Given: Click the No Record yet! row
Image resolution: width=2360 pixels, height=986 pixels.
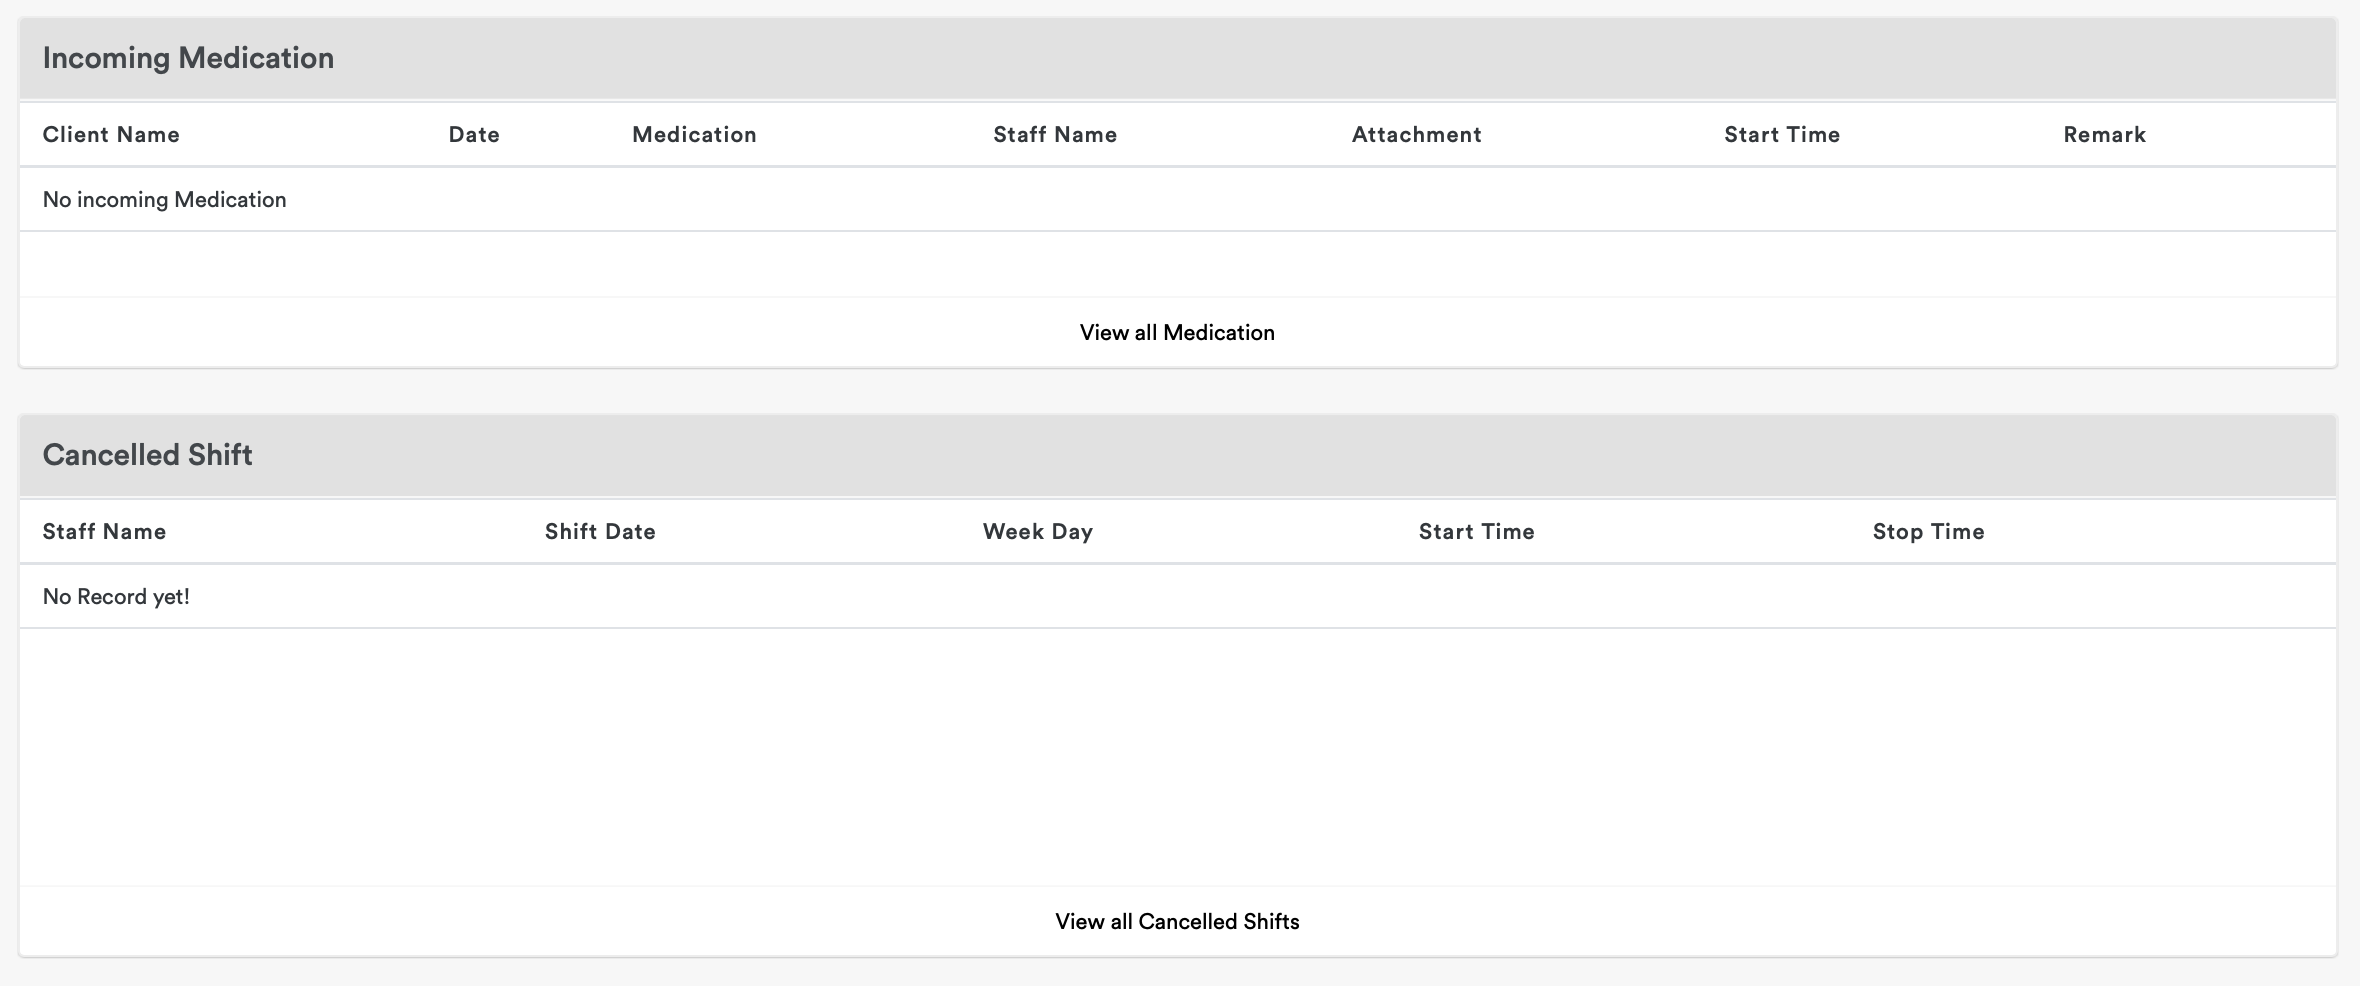Looking at the screenshot, I should click(x=116, y=597).
